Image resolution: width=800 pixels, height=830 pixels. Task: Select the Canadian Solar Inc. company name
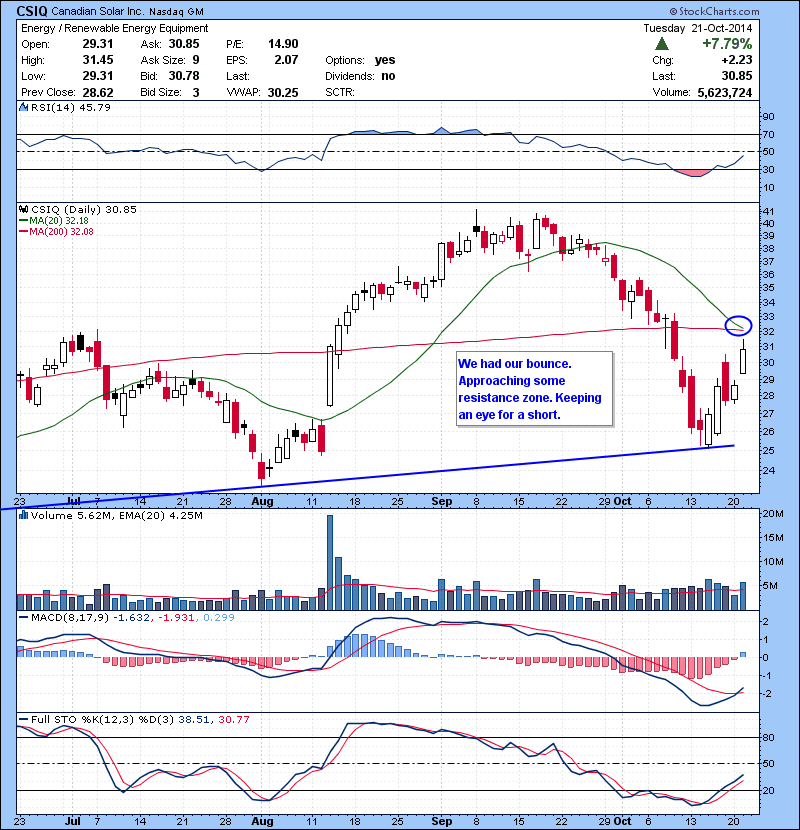[x=98, y=11]
